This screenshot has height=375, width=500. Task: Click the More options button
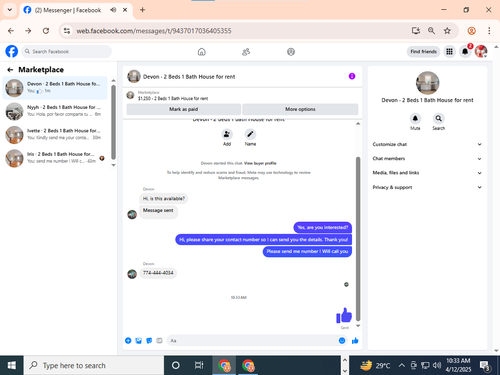300,109
